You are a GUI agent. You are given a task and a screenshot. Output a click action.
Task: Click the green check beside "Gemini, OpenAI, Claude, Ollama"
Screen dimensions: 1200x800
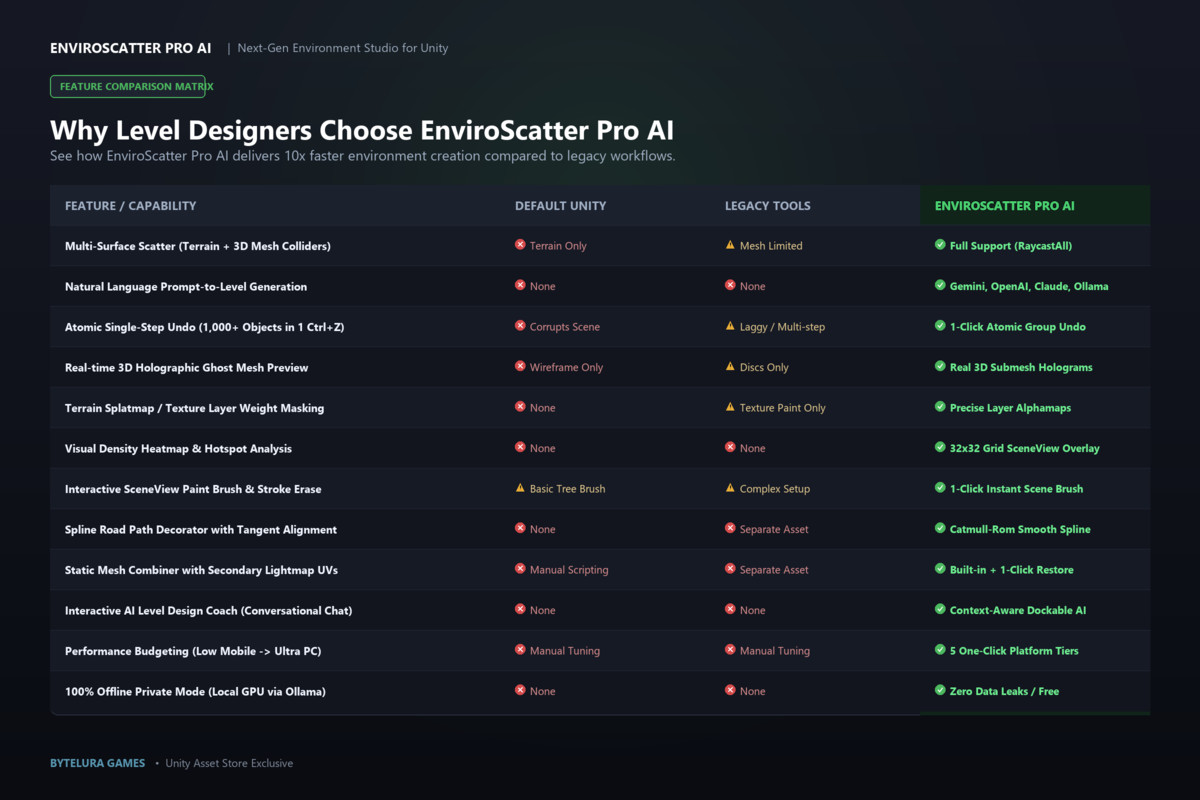(940, 285)
